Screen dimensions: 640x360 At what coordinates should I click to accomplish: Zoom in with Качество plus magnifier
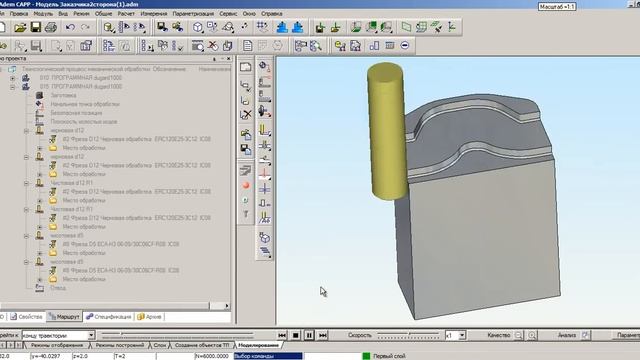[532, 335]
